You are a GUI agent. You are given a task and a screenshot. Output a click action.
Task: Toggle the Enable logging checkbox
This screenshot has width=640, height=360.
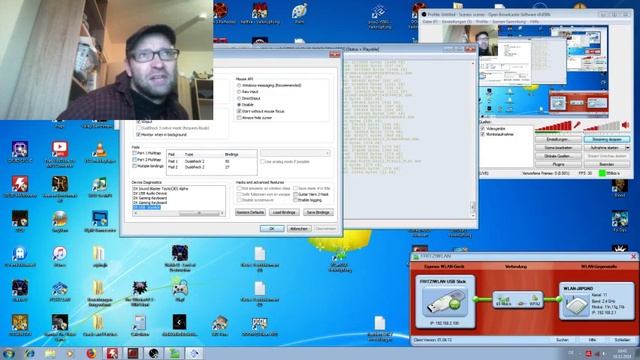pos(296,200)
